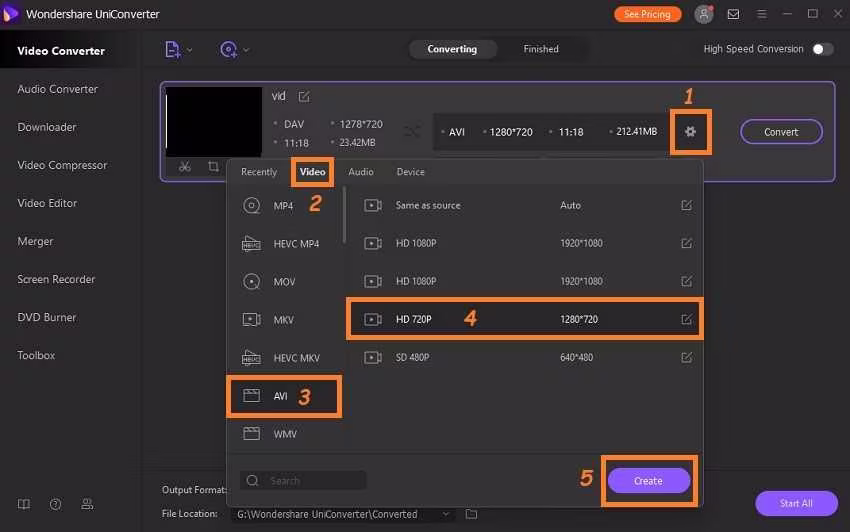
Task: Choose the SD 480P preset
Action: [x=525, y=357]
